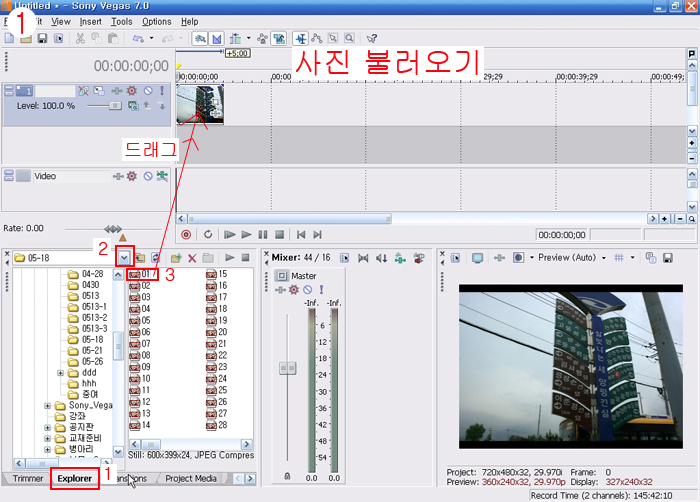Viewport: 700px width, 502px height.
Task: Click image clip thumbnail on timeline
Action: coord(200,105)
